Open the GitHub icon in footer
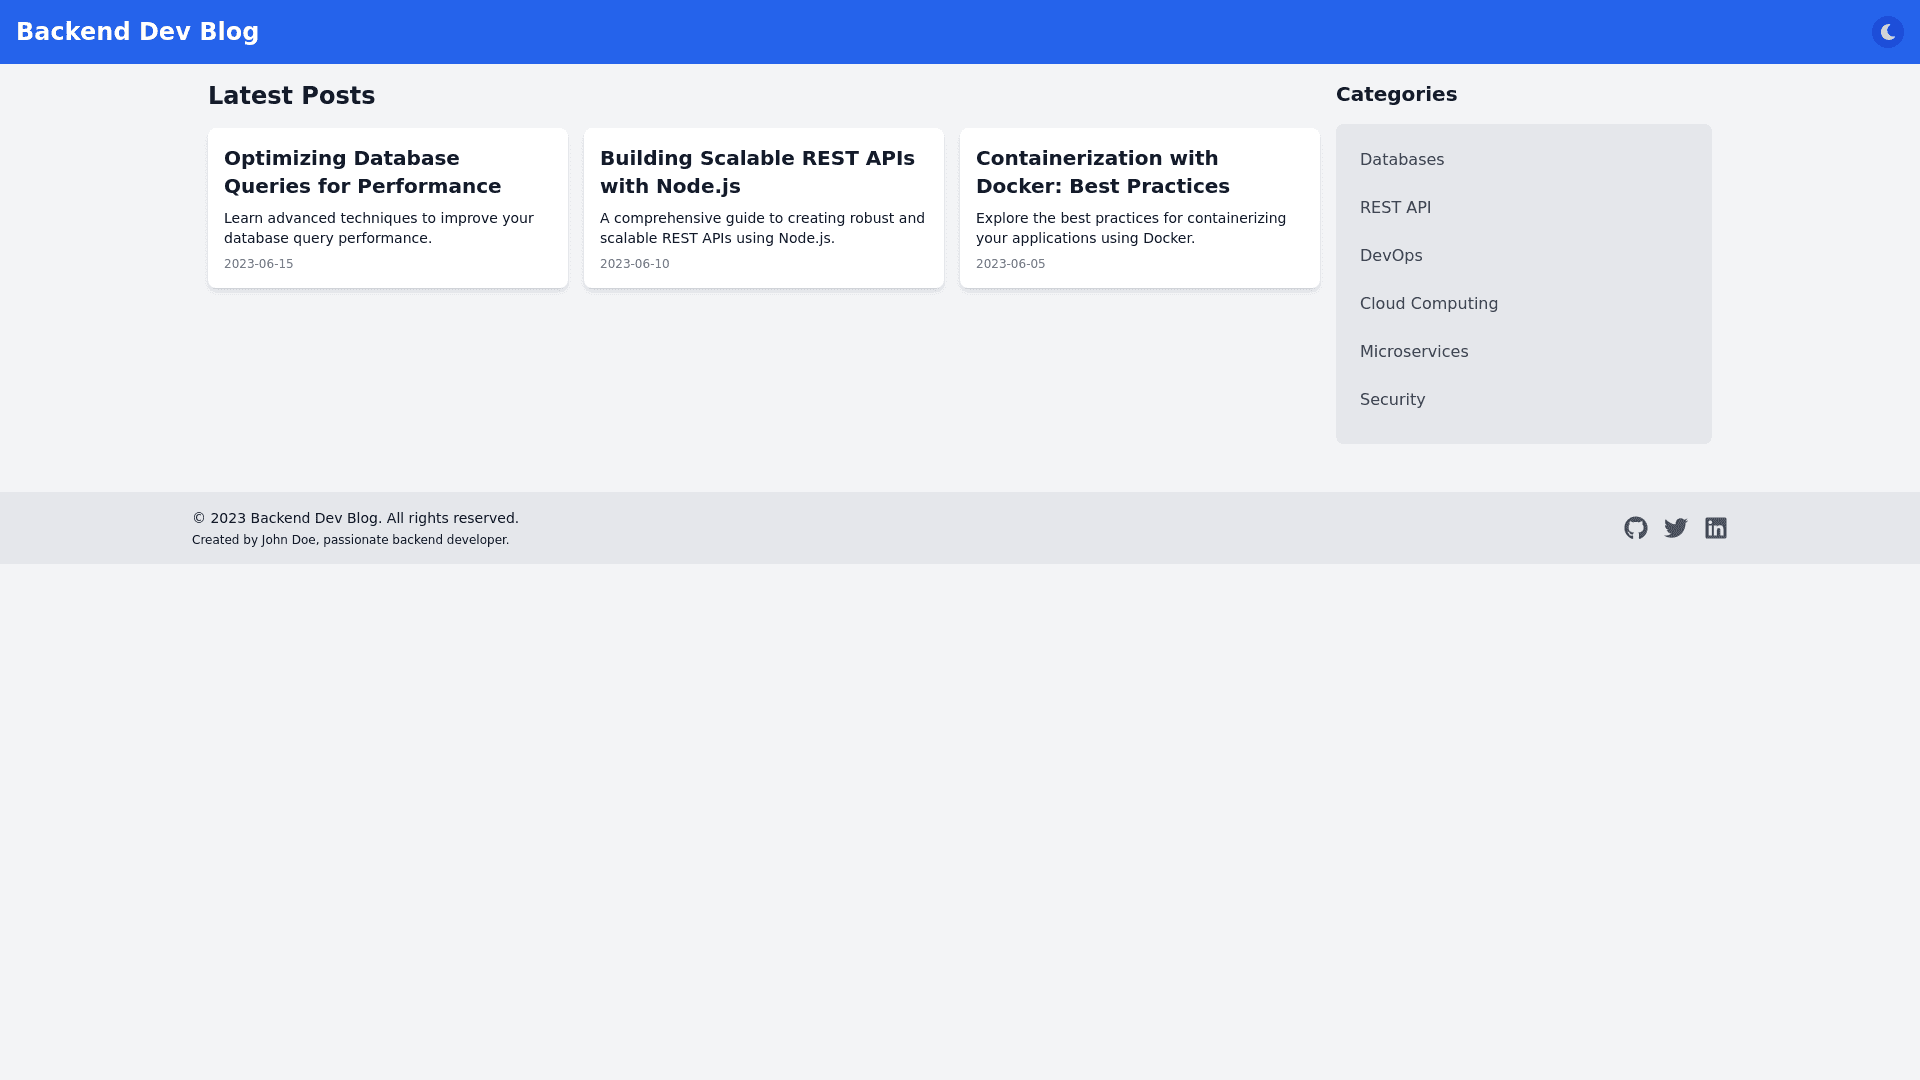Image resolution: width=1920 pixels, height=1080 pixels. [x=1635, y=528]
